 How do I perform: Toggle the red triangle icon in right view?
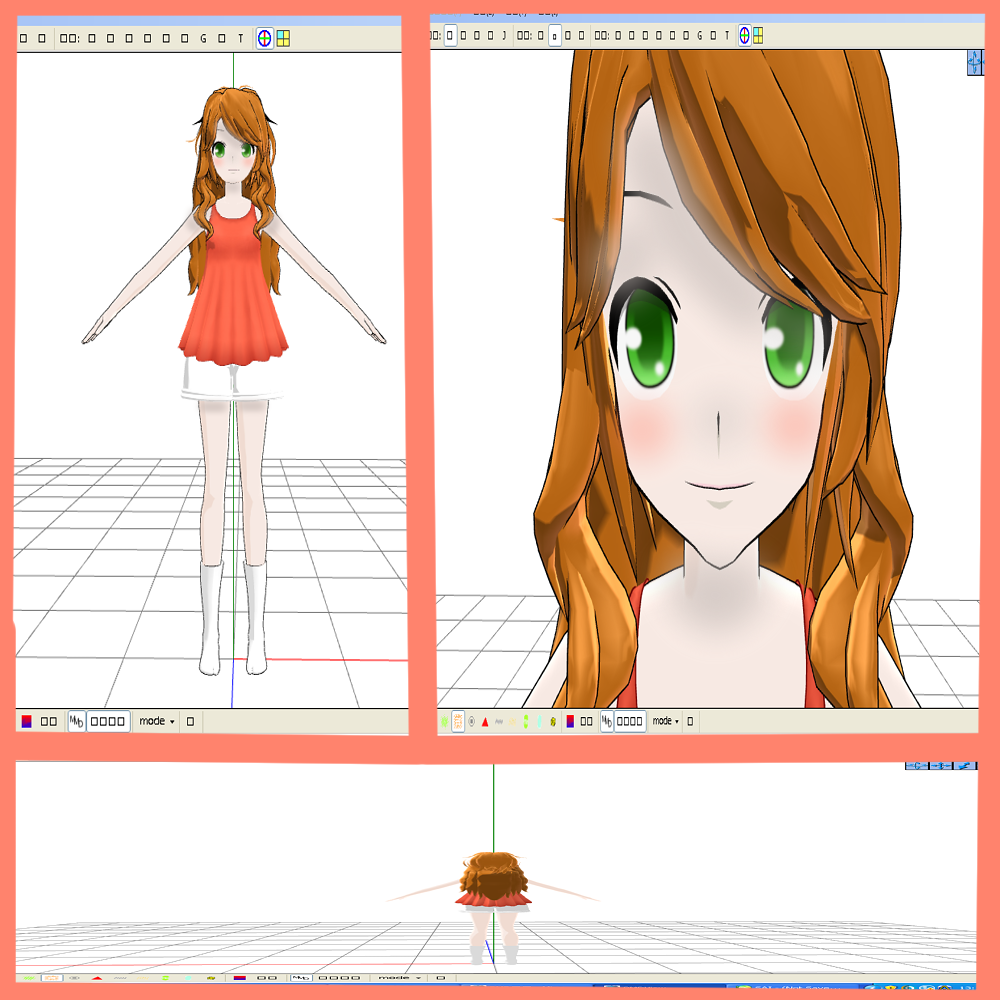[x=485, y=722]
